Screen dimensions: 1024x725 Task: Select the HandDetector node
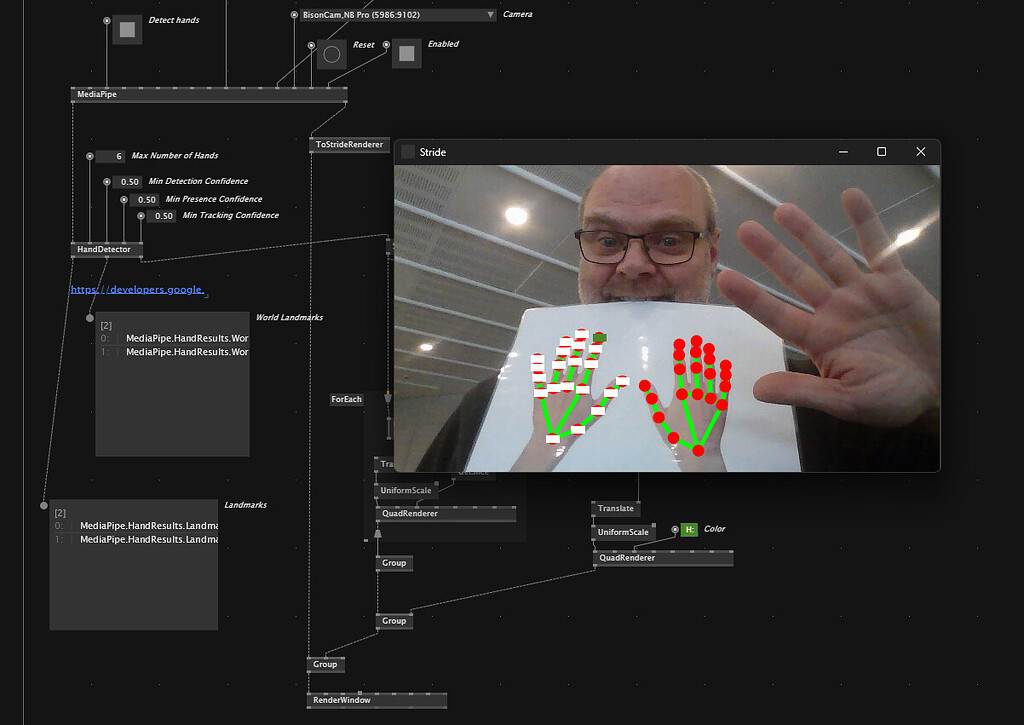[105, 249]
